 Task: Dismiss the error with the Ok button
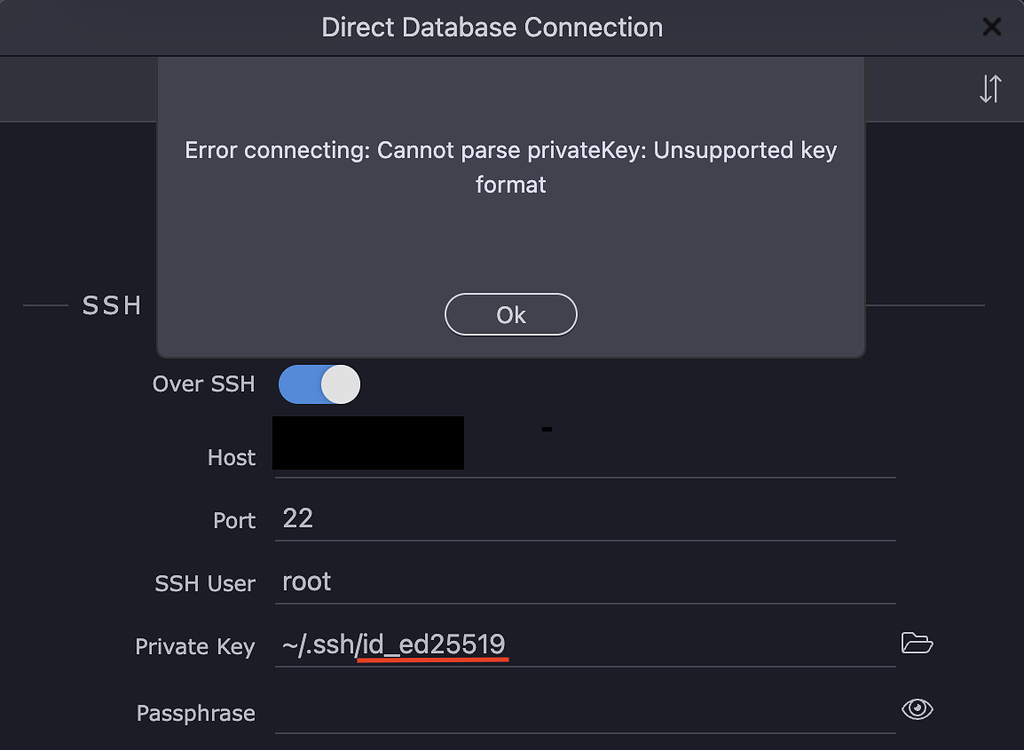click(x=511, y=314)
